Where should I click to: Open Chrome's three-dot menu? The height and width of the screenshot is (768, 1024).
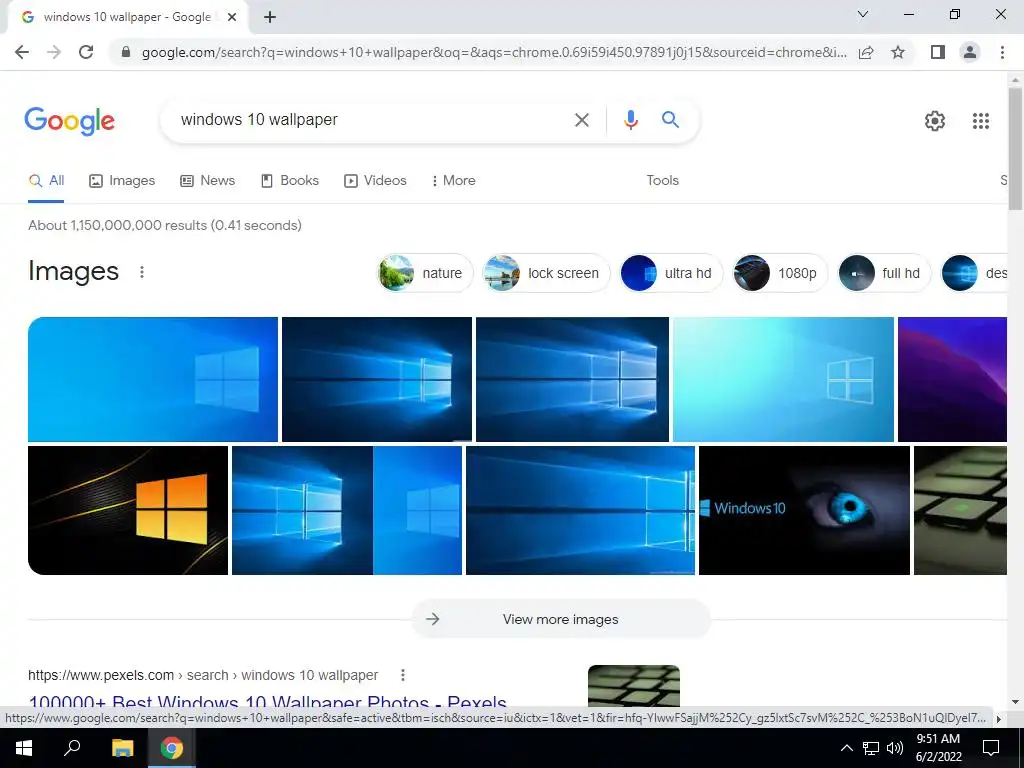(1002, 52)
